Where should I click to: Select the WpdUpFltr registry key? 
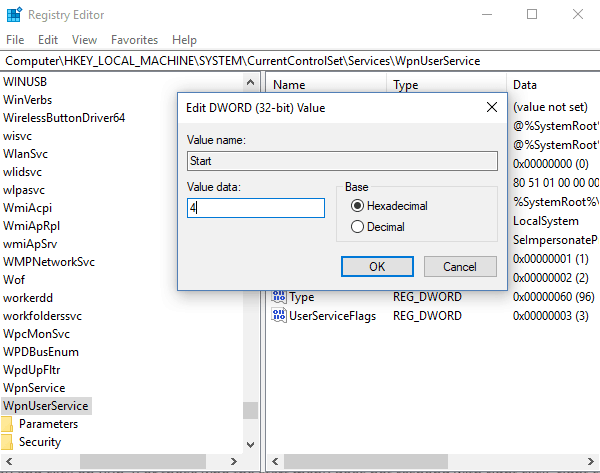point(31,370)
